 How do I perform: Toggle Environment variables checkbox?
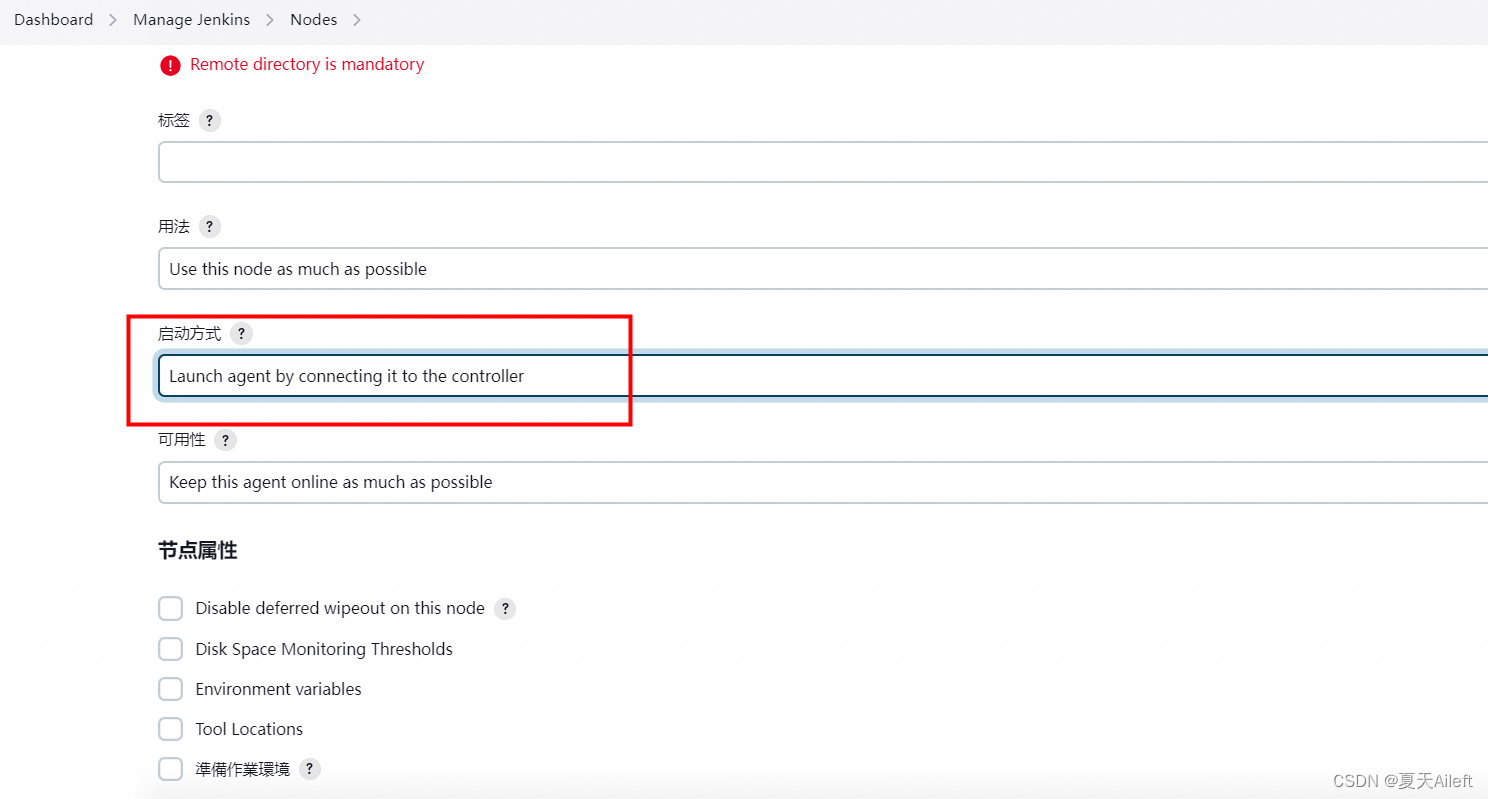point(171,689)
